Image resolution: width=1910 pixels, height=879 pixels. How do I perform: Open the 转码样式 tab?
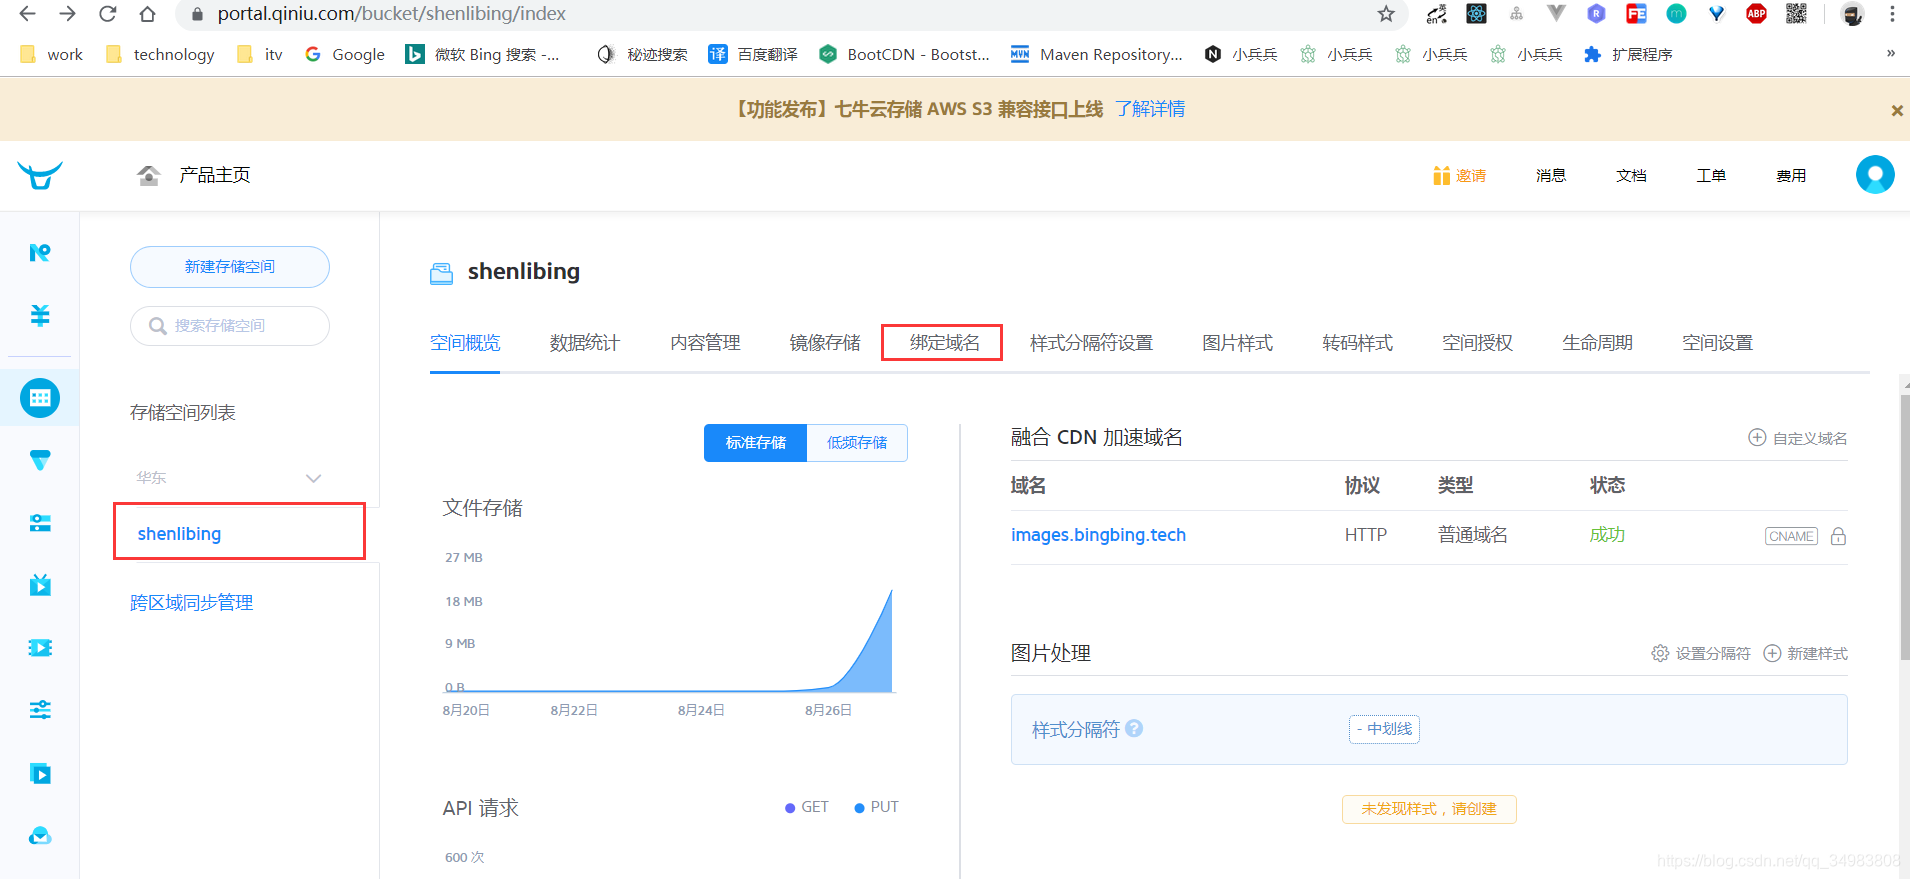tap(1357, 343)
